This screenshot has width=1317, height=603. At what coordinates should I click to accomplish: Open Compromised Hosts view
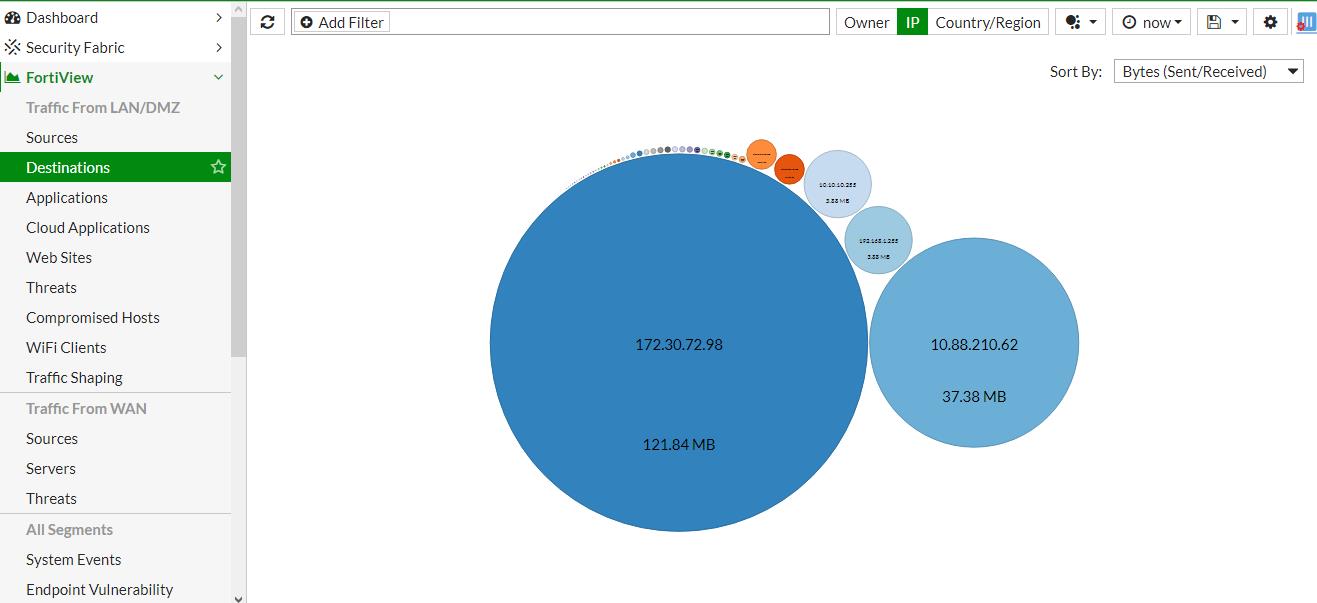click(x=93, y=317)
